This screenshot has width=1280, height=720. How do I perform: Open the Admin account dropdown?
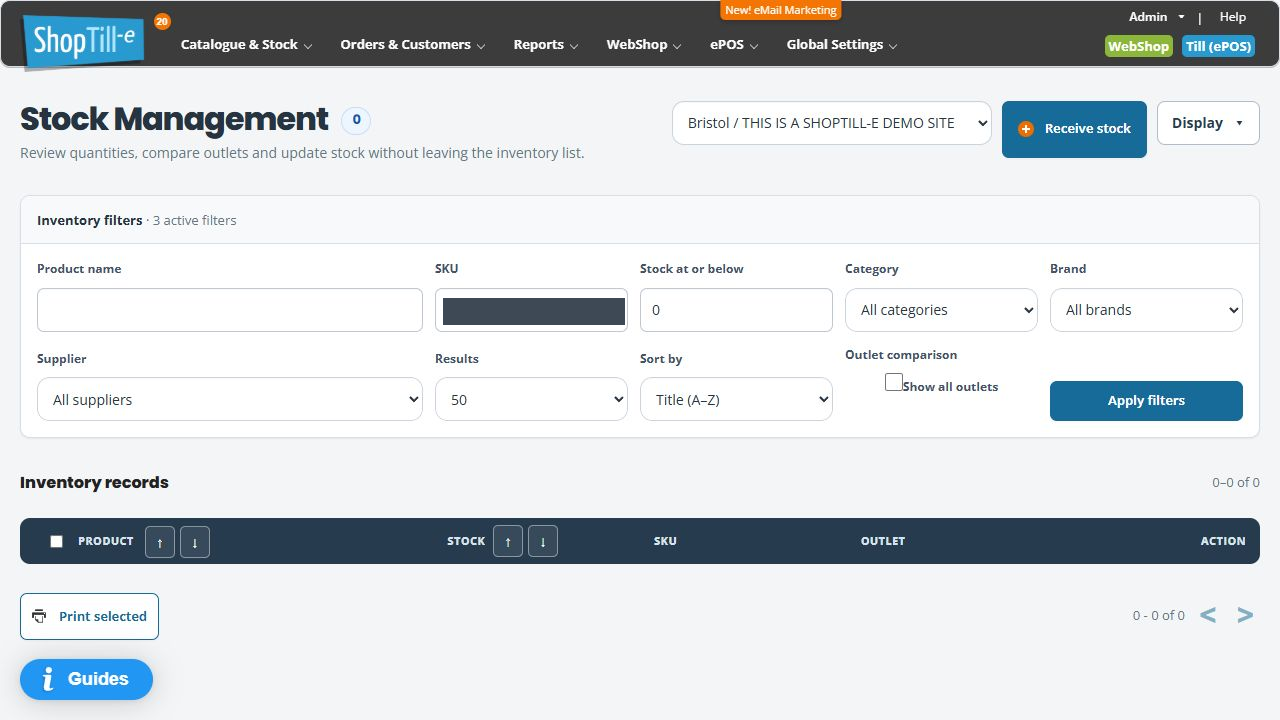[1157, 17]
